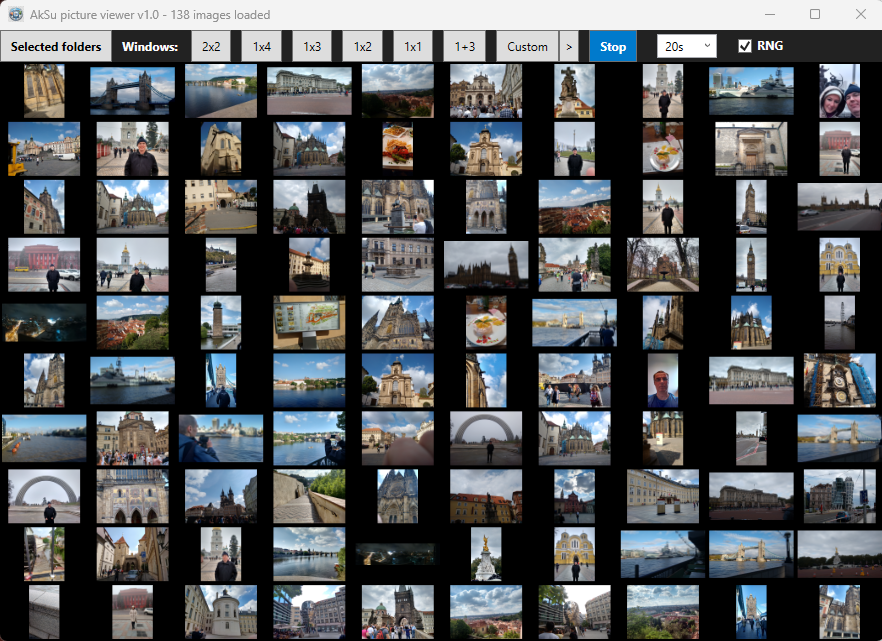The width and height of the screenshot is (882, 641).
Task: Open the dark bridge tower silhouette thumbnail
Action: (x=309, y=206)
